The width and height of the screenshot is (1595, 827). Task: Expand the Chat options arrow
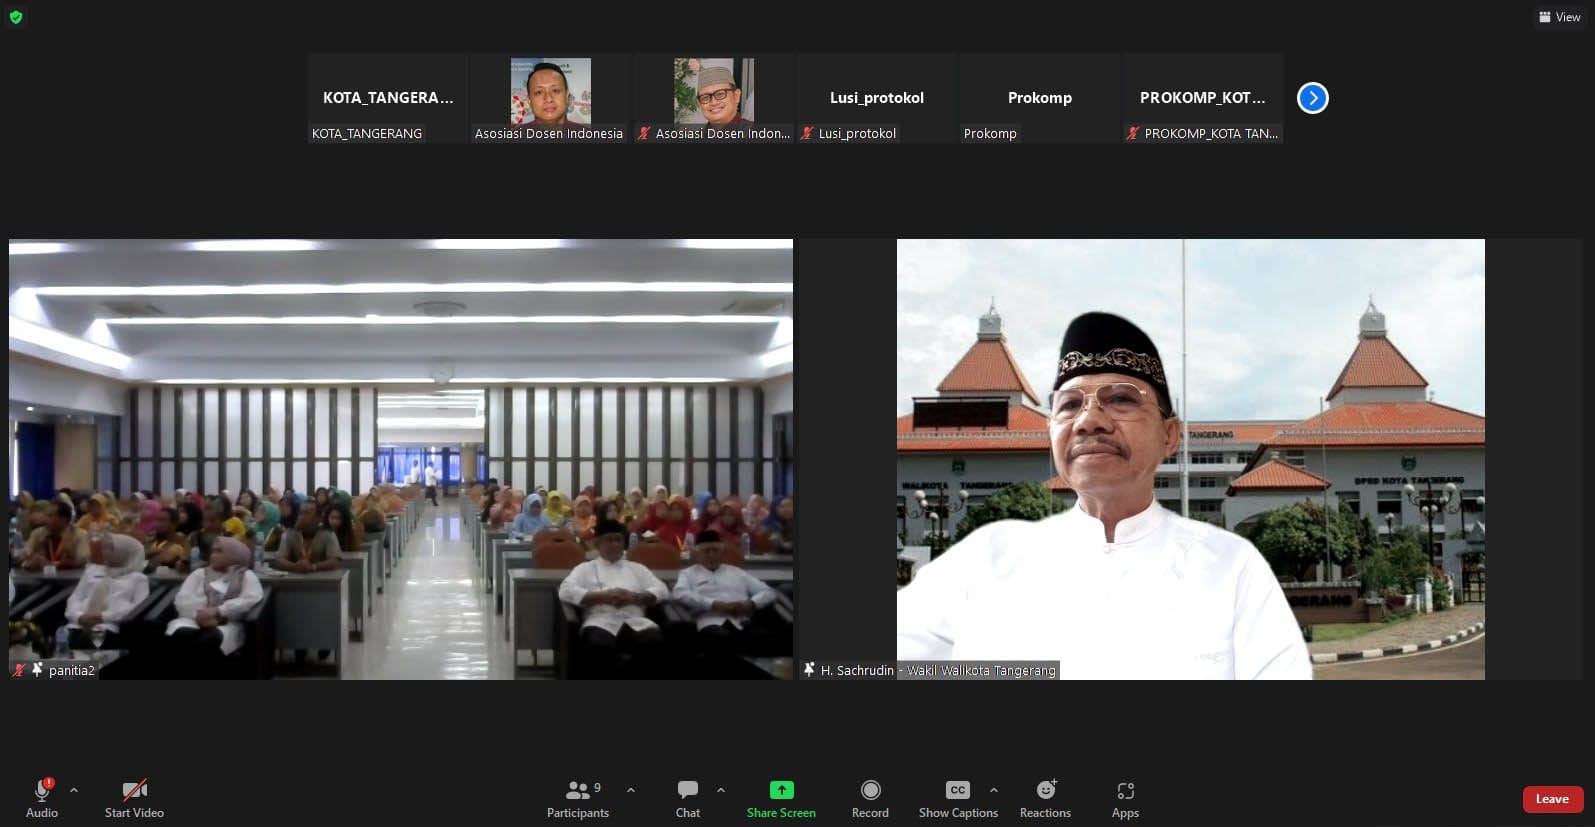point(721,790)
